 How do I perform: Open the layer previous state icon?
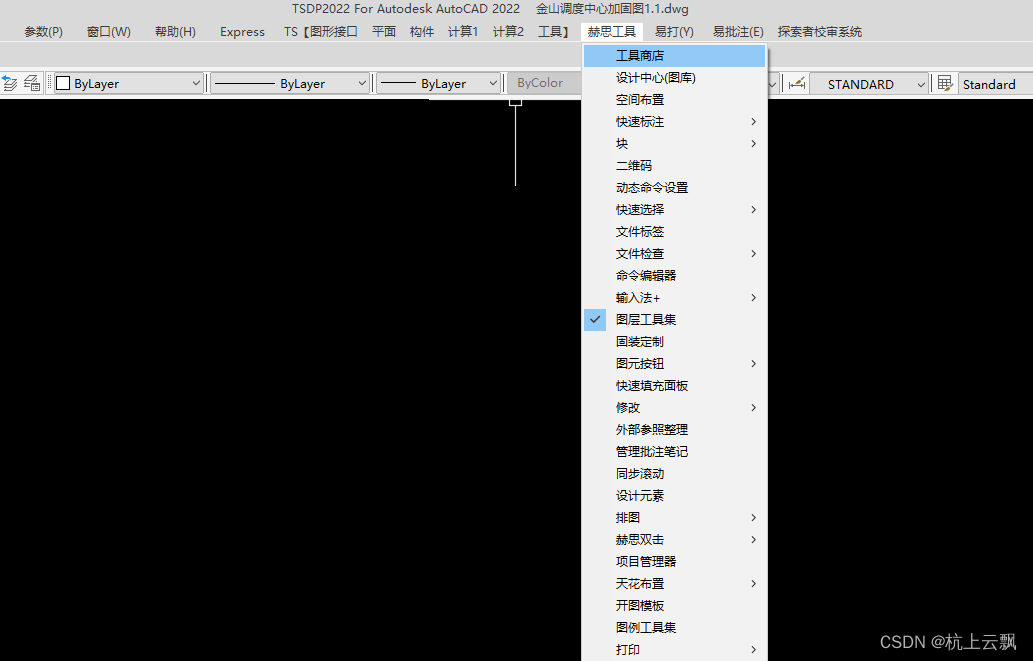pos(10,84)
